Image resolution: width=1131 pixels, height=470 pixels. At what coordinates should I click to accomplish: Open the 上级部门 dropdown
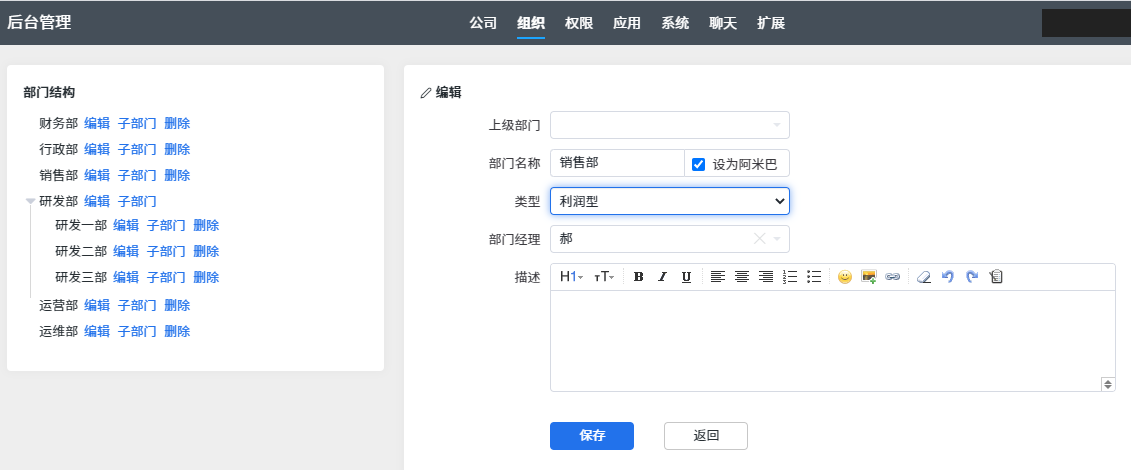669,125
